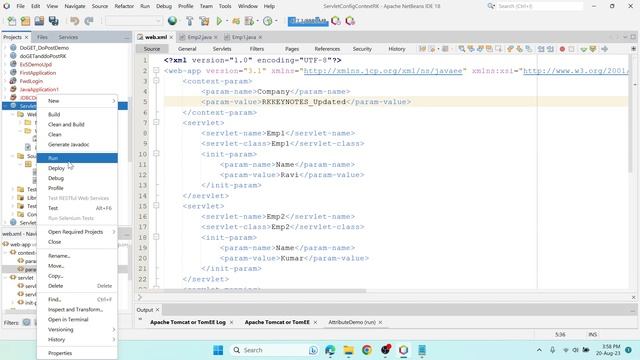640x360 pixels.
Task: Switch to the Files panel tab
Action: pos(42,37)
